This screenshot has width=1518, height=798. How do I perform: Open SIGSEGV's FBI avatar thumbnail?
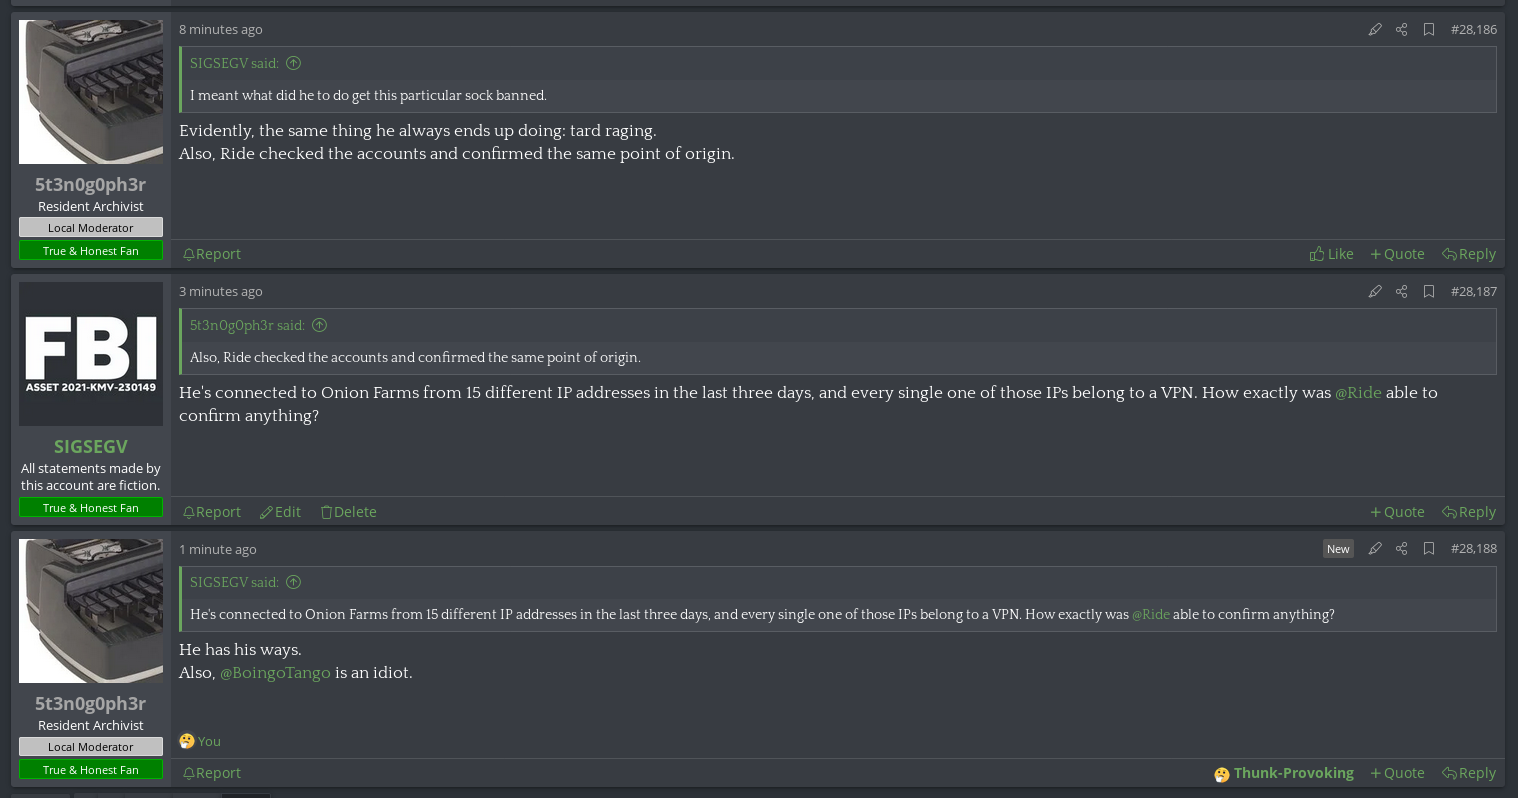coord(91,354)
